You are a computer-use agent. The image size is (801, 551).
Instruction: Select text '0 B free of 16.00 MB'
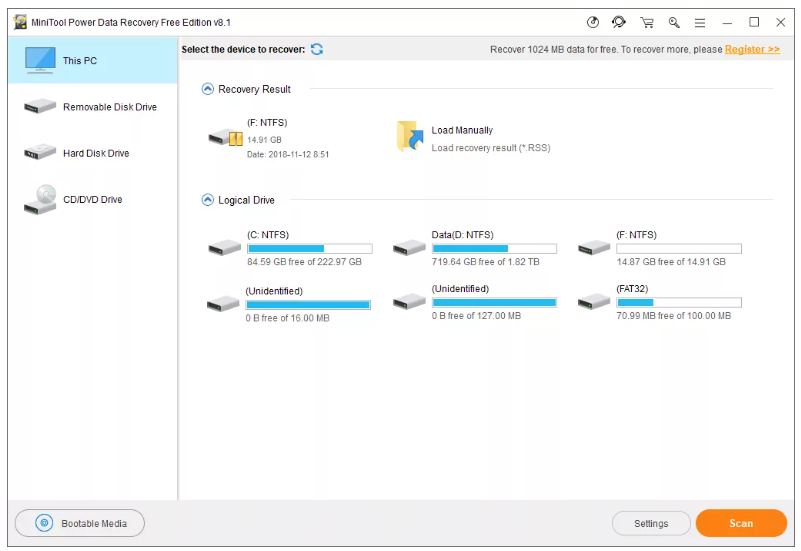(x=287, y=318)
